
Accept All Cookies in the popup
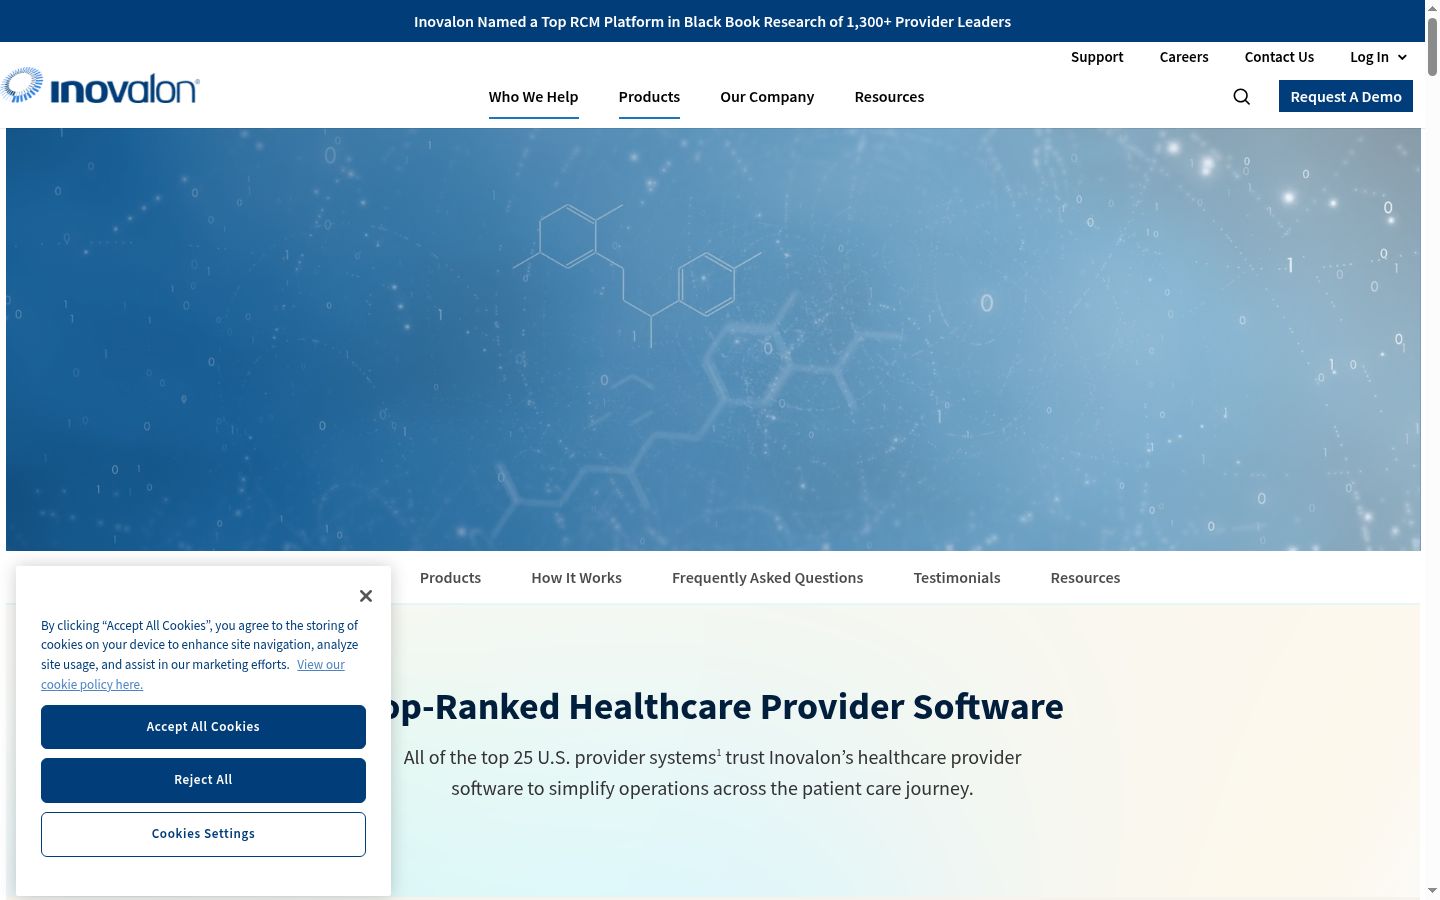point(203,727)
